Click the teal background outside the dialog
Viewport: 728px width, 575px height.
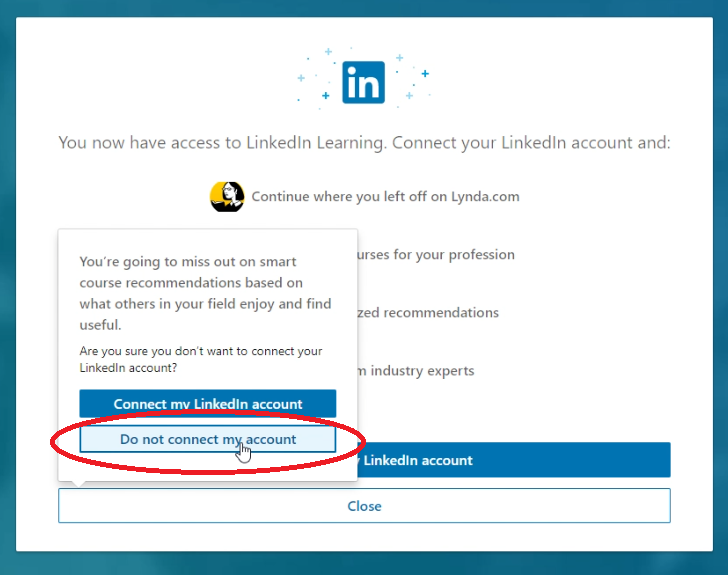(7, 279)
